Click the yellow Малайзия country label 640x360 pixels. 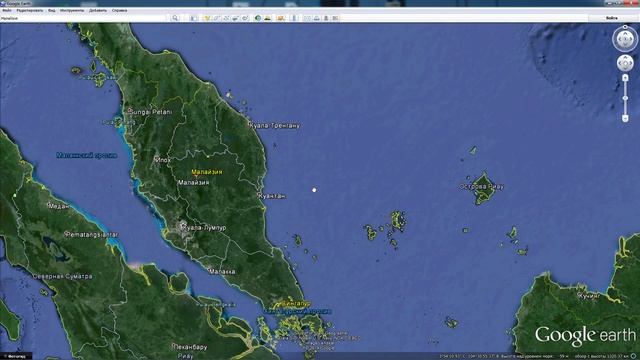(x=207, y=172)
